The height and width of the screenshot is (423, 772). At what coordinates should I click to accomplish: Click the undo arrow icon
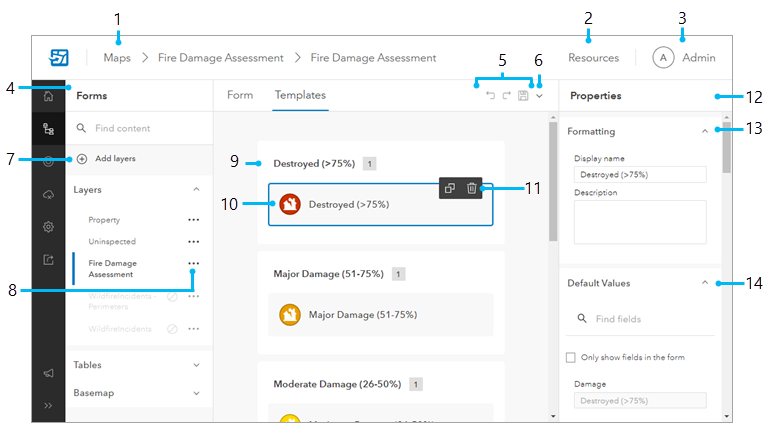pos(490,96)
